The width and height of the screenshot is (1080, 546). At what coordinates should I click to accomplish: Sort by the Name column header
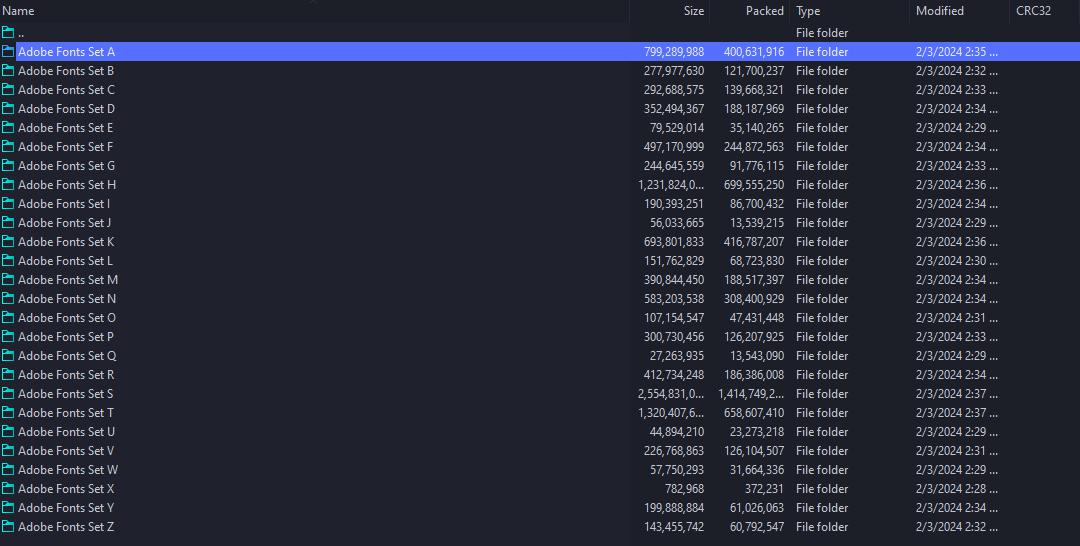tap(18, 11)
